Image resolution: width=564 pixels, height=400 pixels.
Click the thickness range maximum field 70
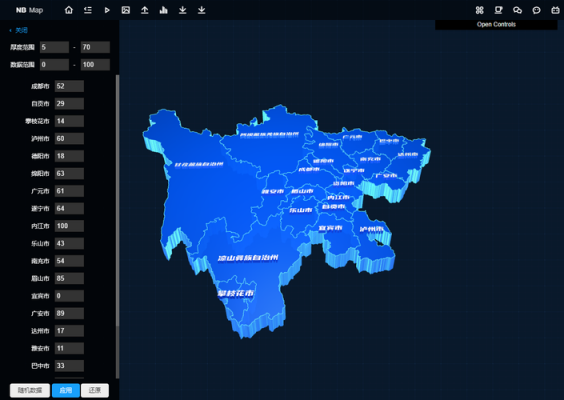coord(95,47)
